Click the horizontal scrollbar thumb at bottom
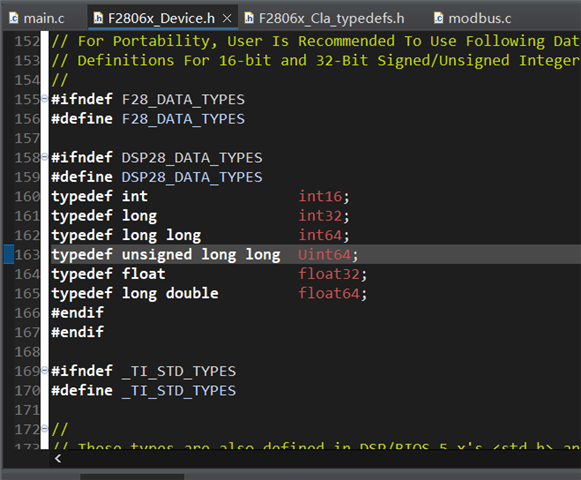The image size is (581, 480). [132, 477]
